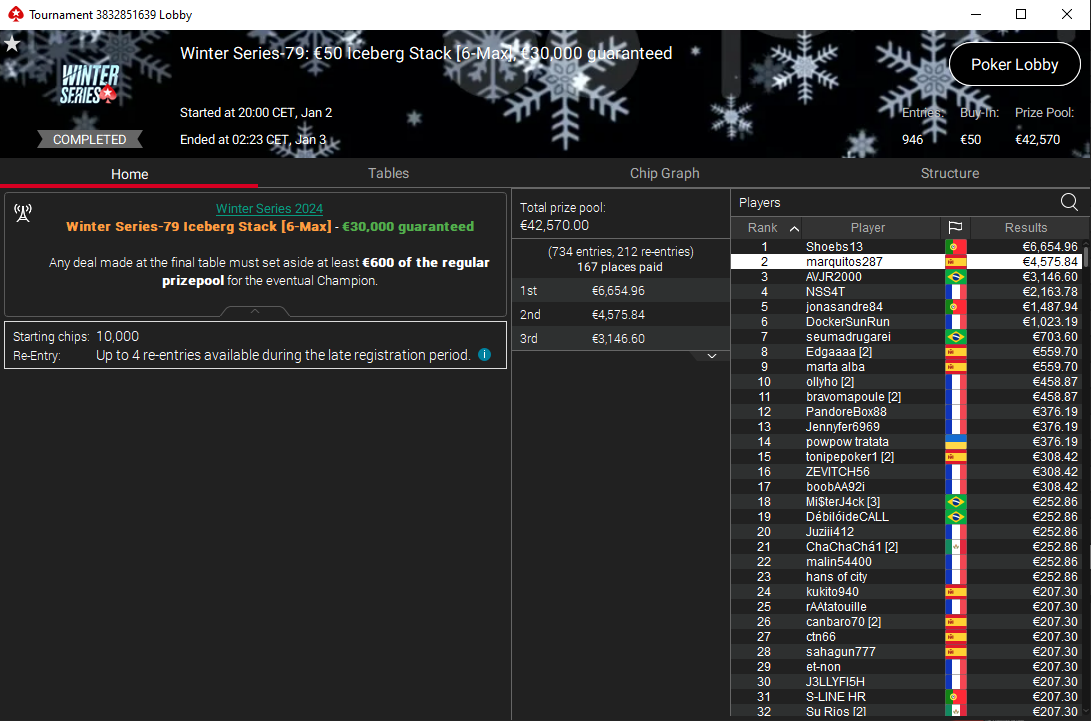Click the 3rd place prize row
The width and height of the screenshot is (1091, 721).
coord(621,338)
